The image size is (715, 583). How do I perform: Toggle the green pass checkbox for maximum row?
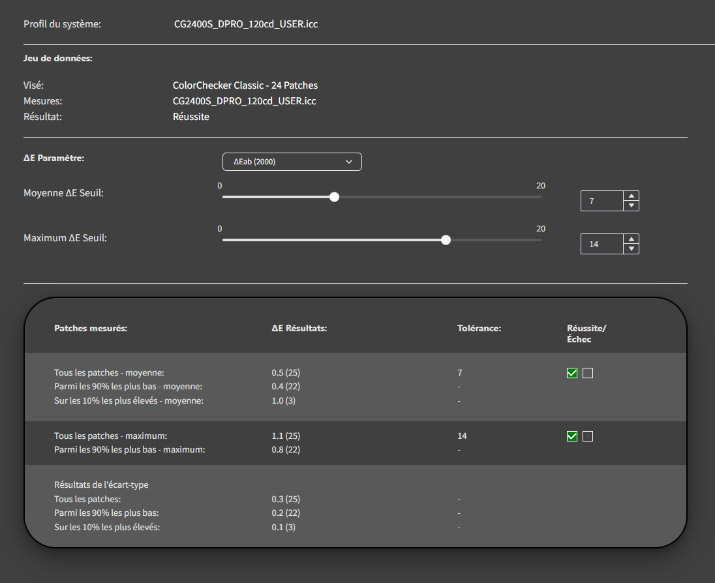coord(572,436)
